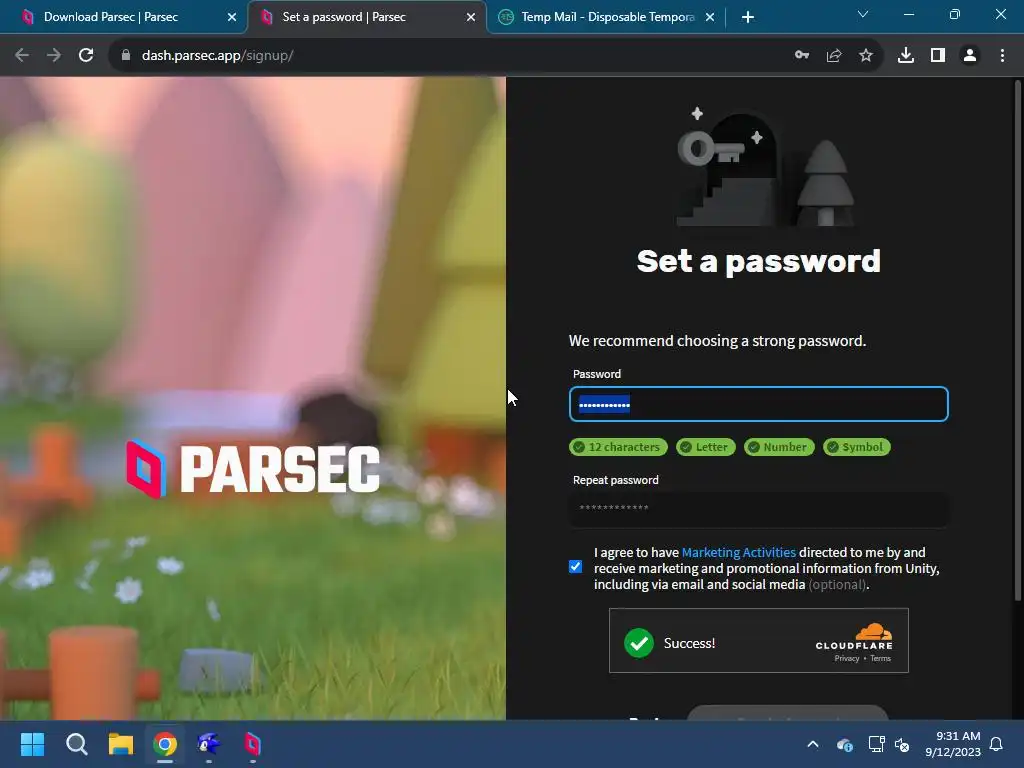The image size is (1024, 768).
Task: Restore down the Chrome window
Action: 955,14
